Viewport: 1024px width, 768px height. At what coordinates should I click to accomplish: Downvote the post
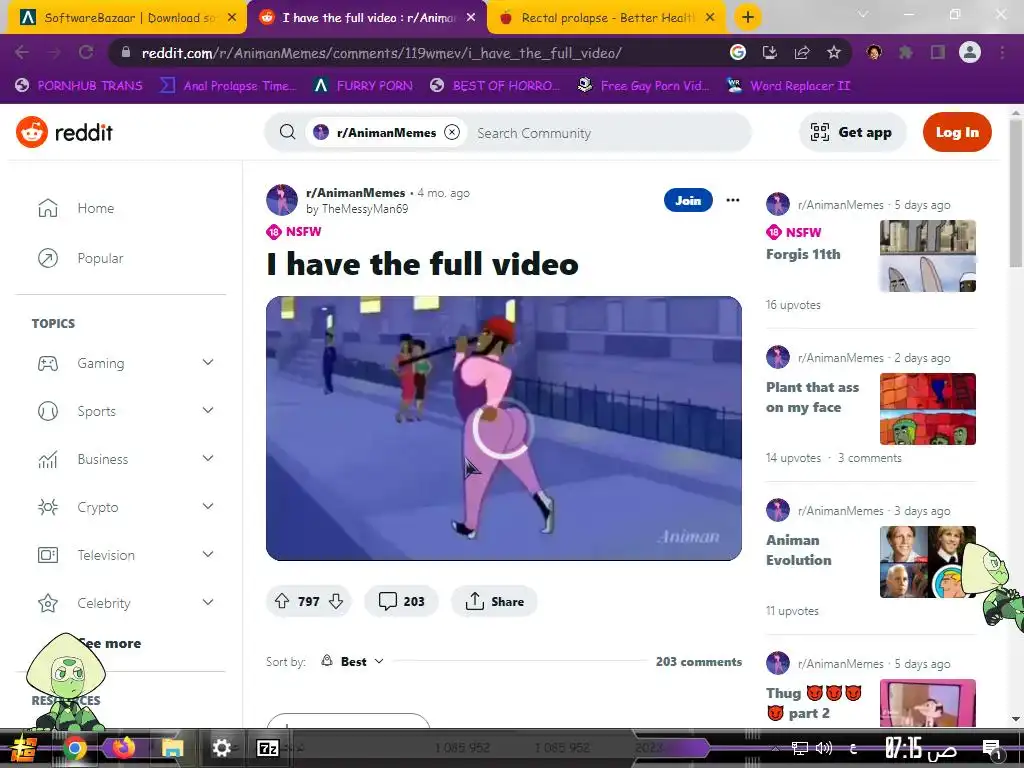pos(336,601)
